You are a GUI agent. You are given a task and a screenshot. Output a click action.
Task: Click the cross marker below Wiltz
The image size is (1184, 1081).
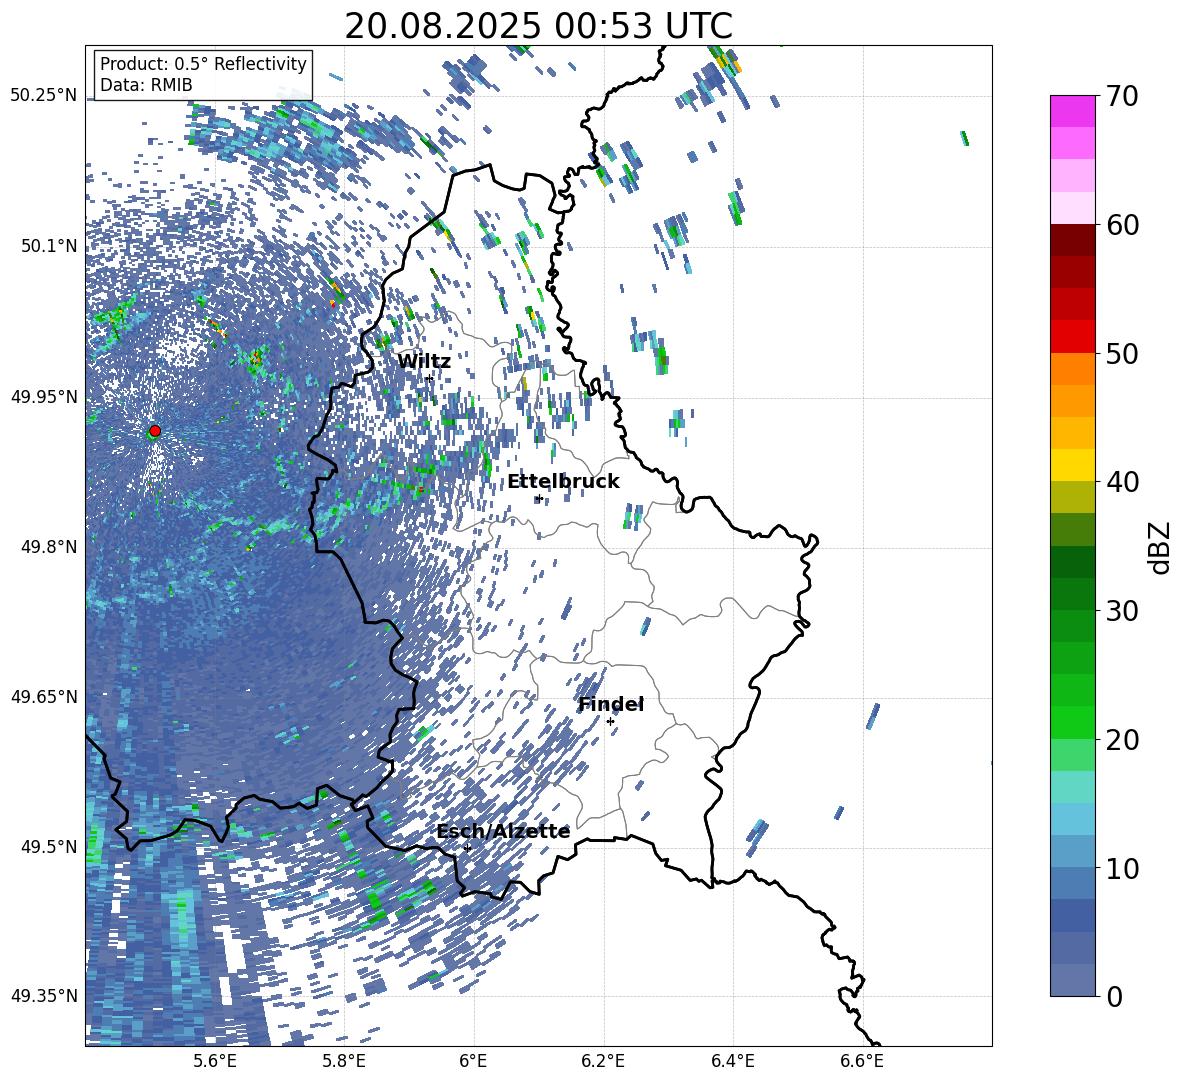429,378
